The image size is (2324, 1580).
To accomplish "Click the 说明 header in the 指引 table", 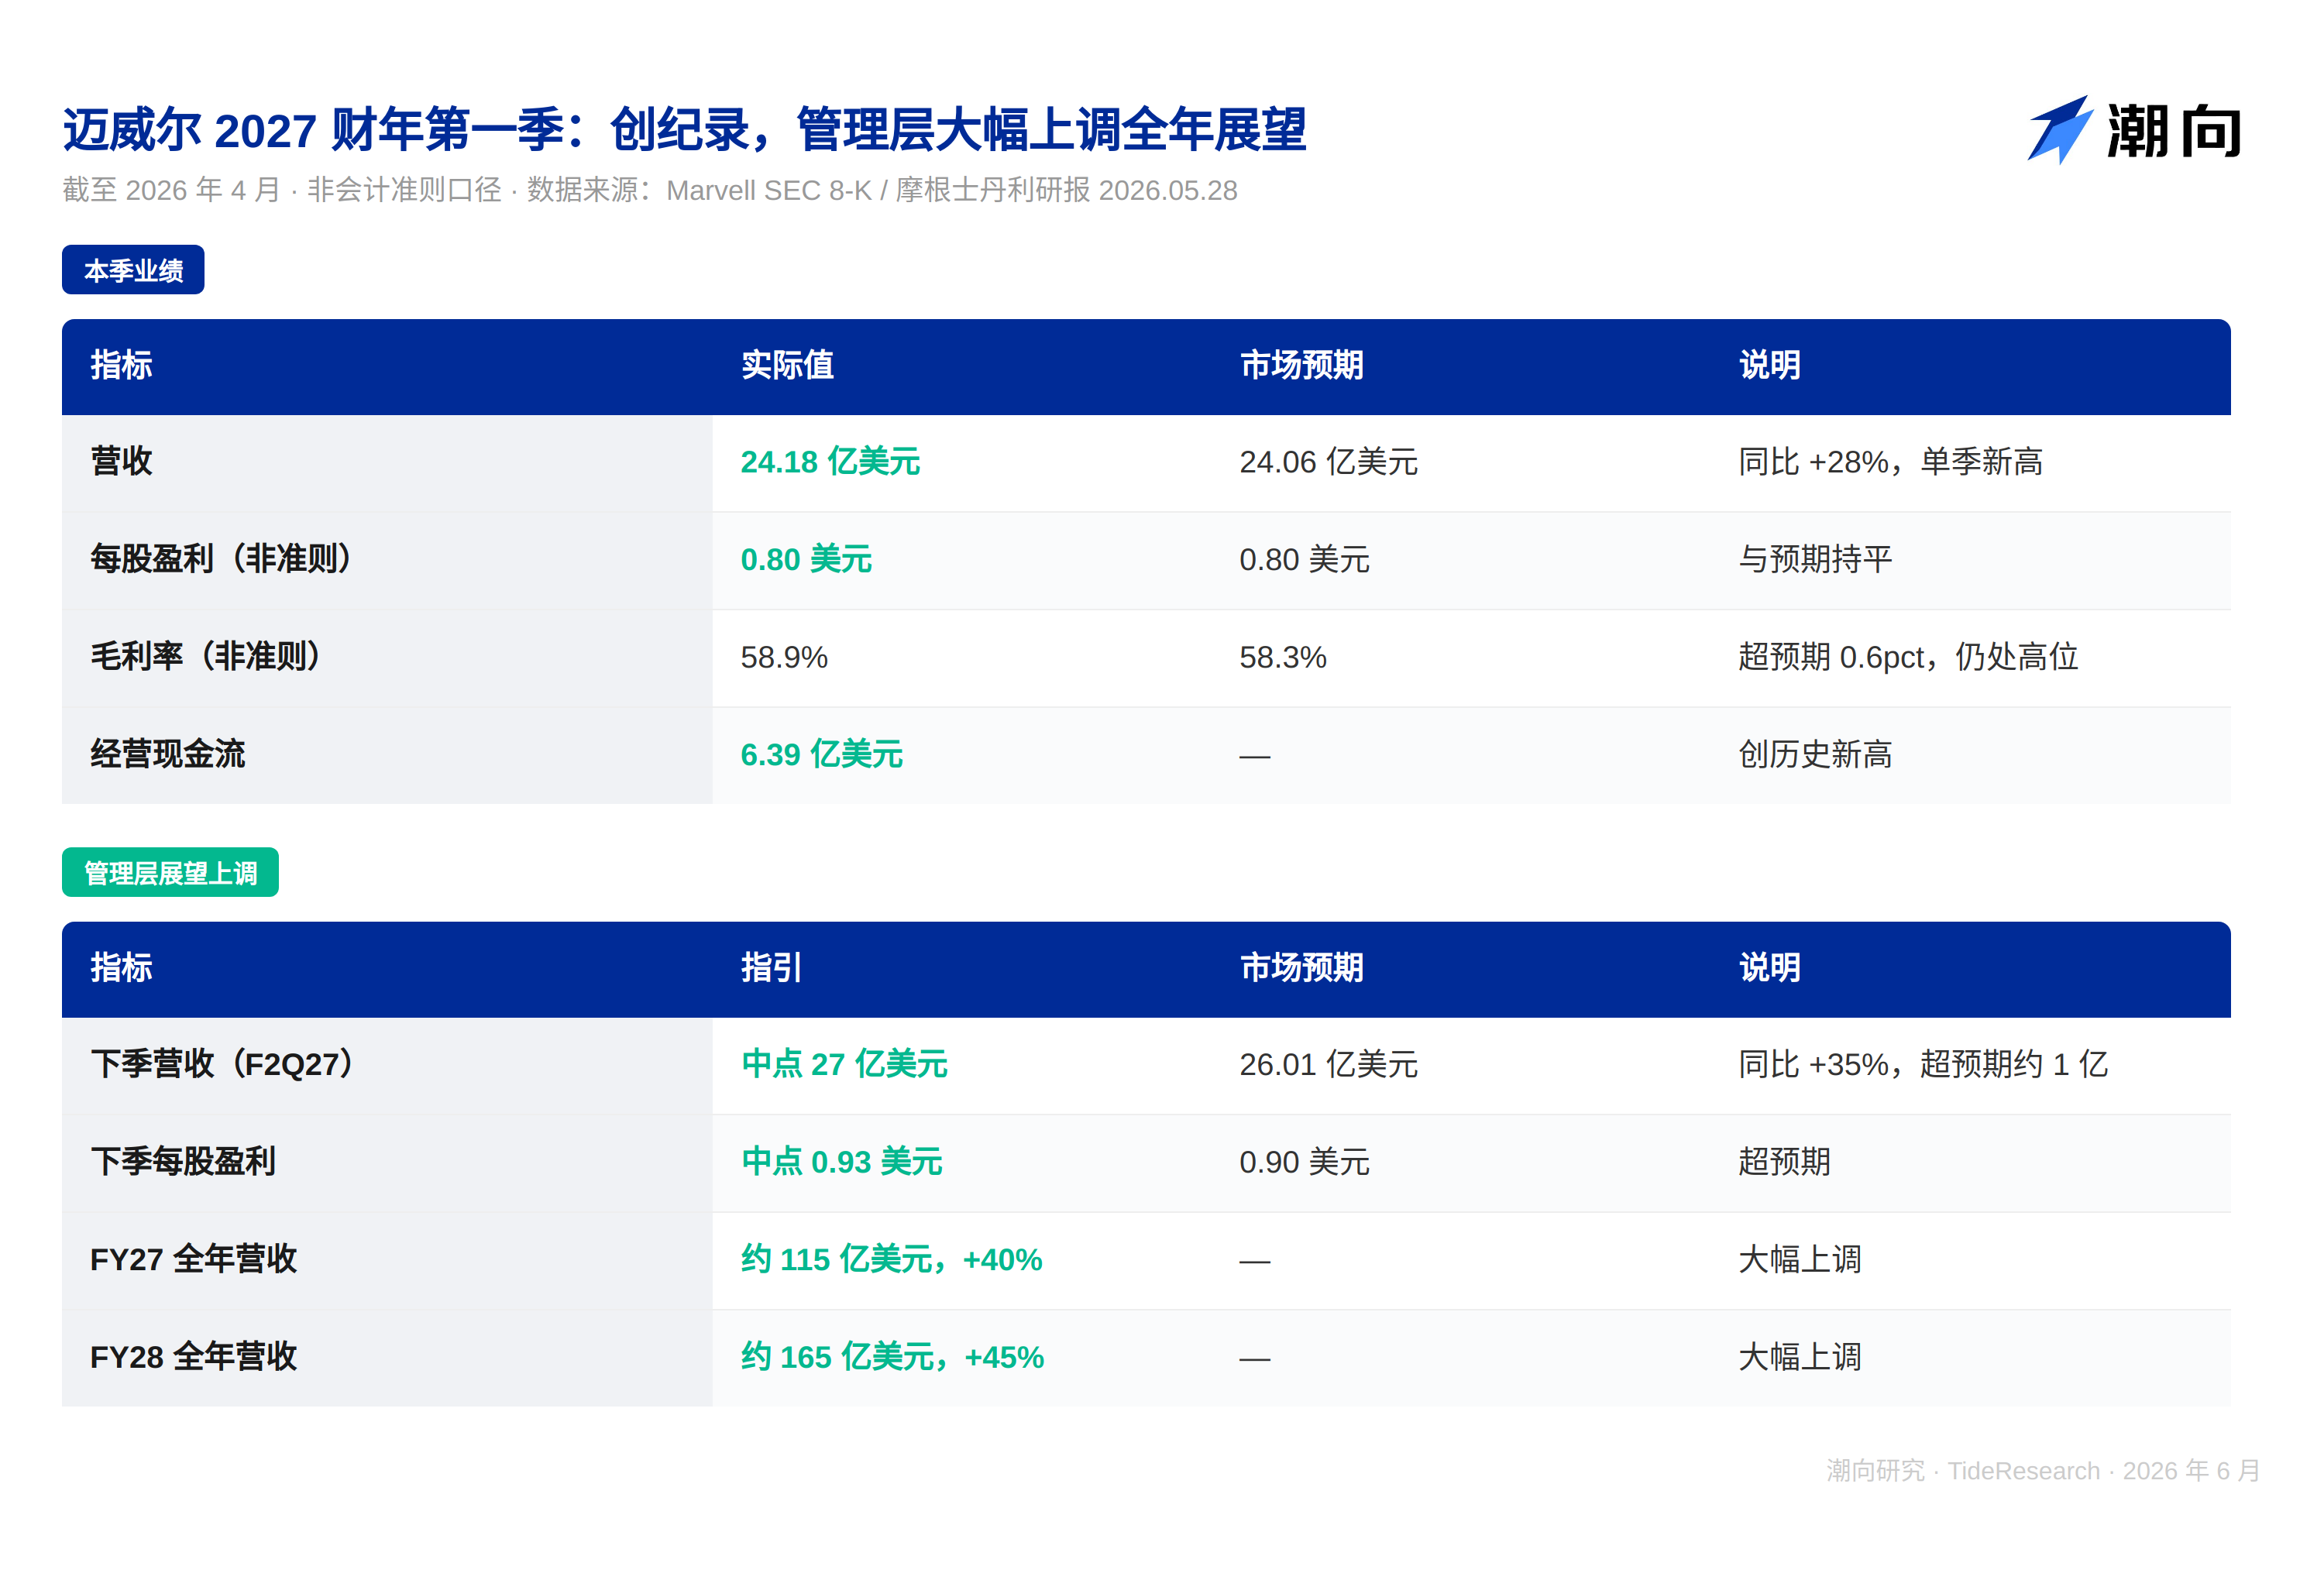I will click(1769, 968).
